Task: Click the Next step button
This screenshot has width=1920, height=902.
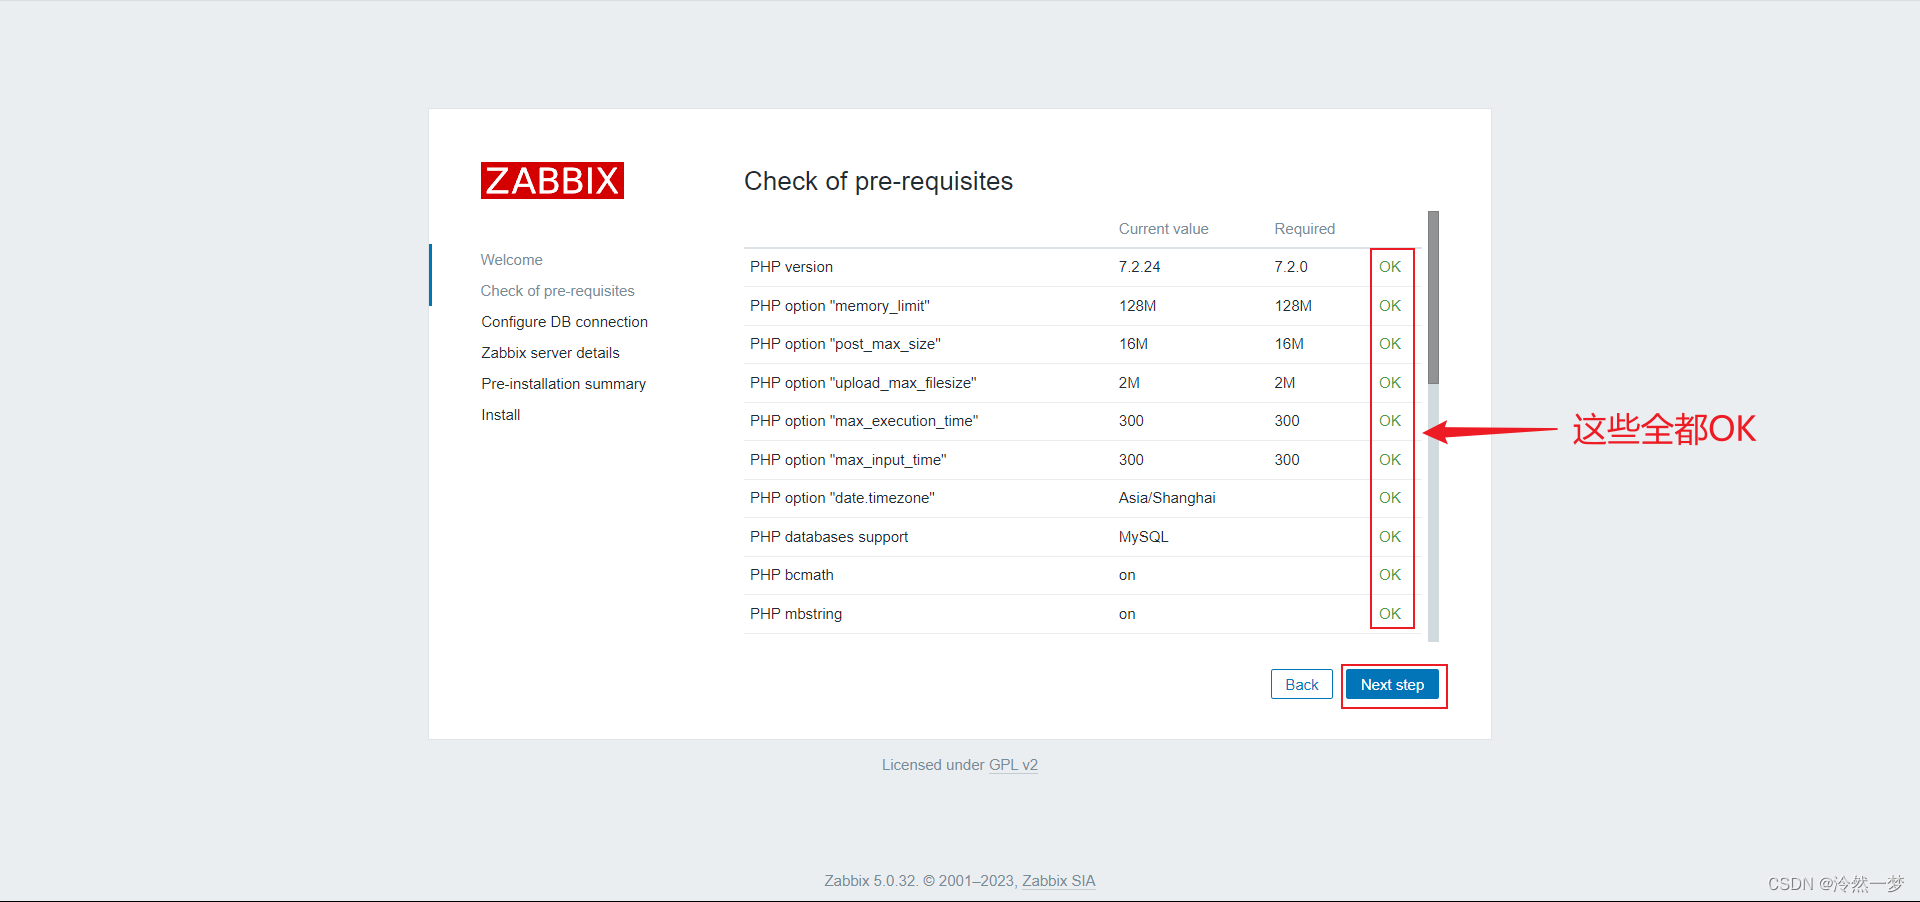Action: pyautogui.click(x=1392, y=685)
